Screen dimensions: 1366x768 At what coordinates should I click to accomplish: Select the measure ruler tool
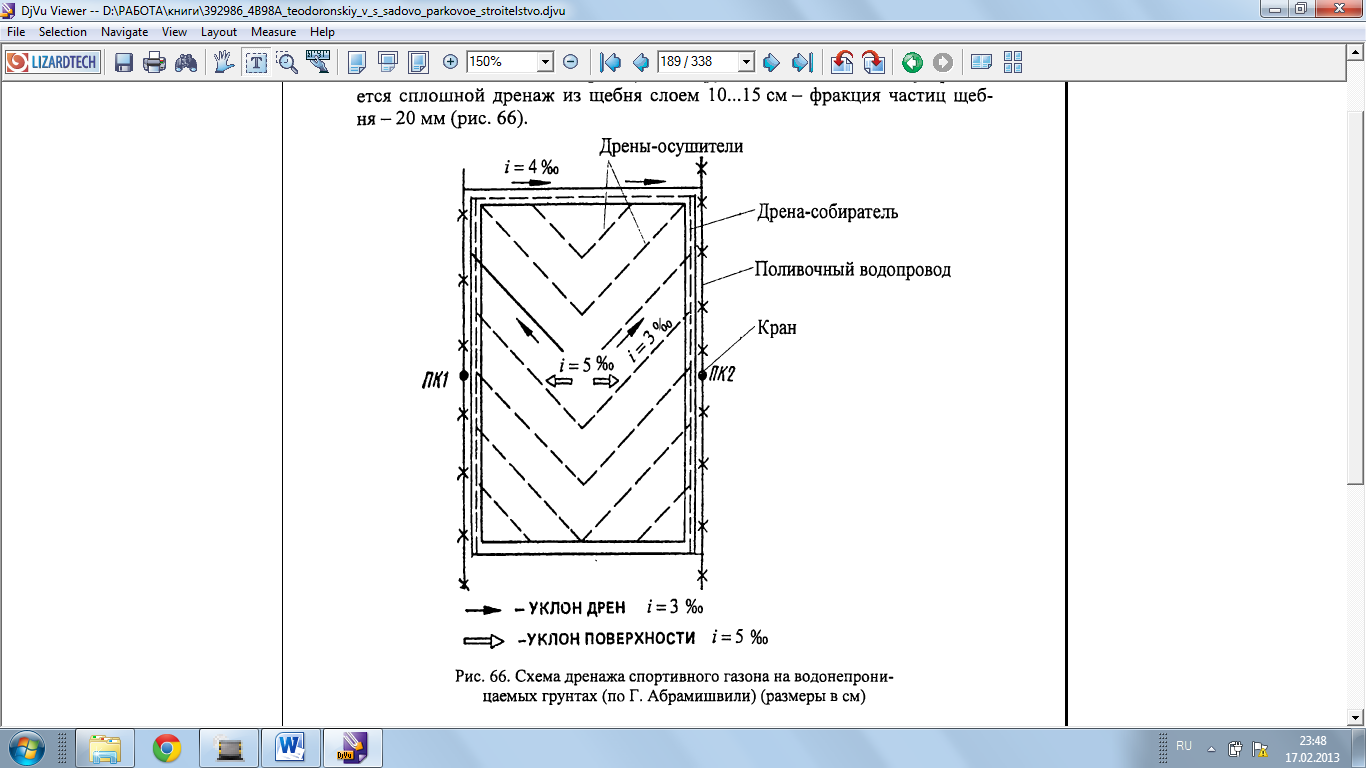[318, 62]
